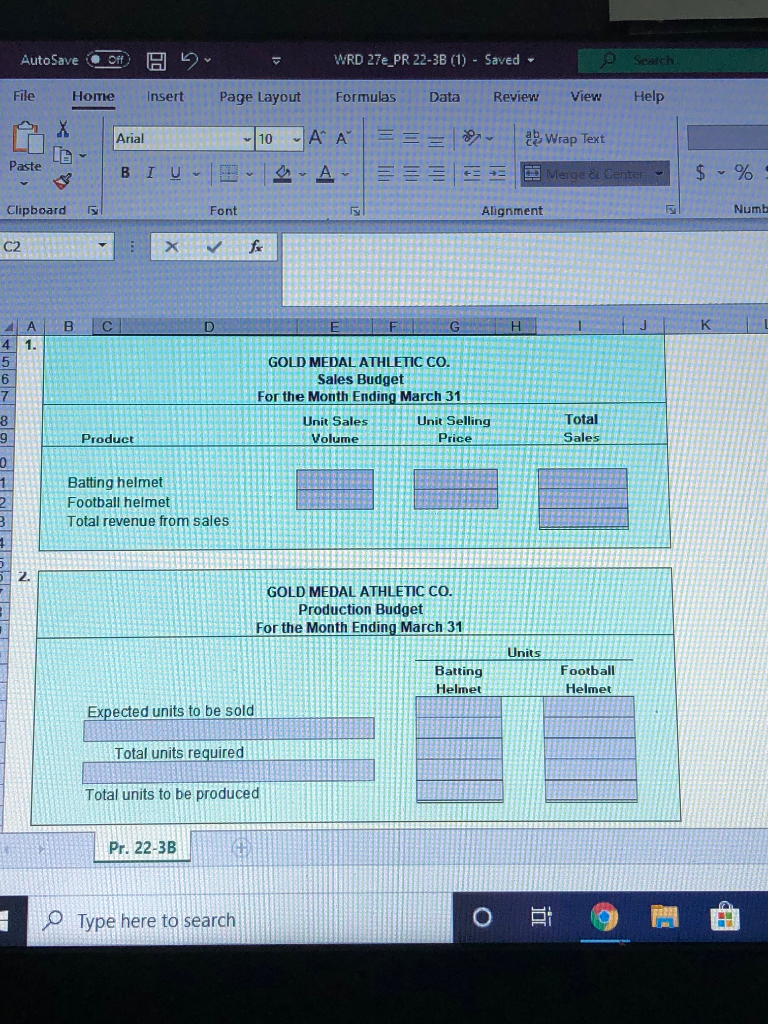Expand the Paste options arrow
The width and height of the screenshot is (768, 1024).
(x=25, y=183)
